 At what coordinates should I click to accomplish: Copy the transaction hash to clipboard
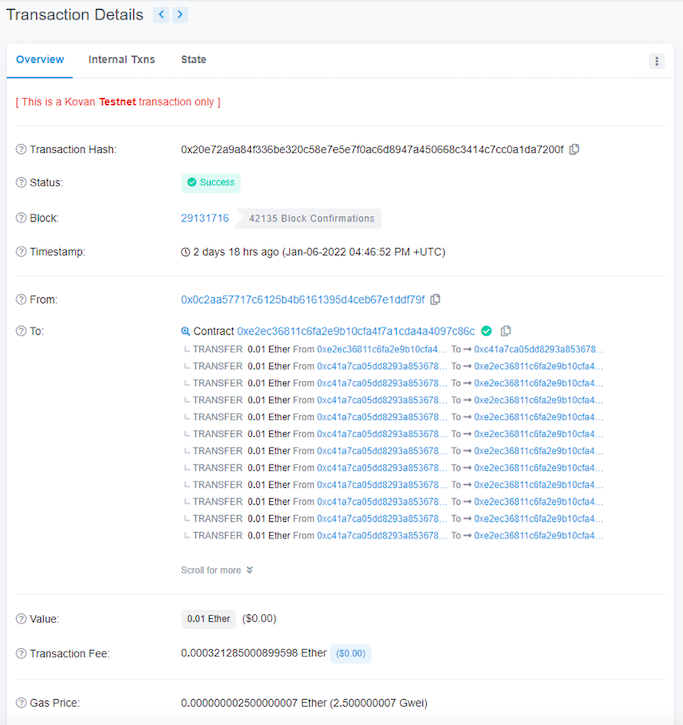pos(574,149)
